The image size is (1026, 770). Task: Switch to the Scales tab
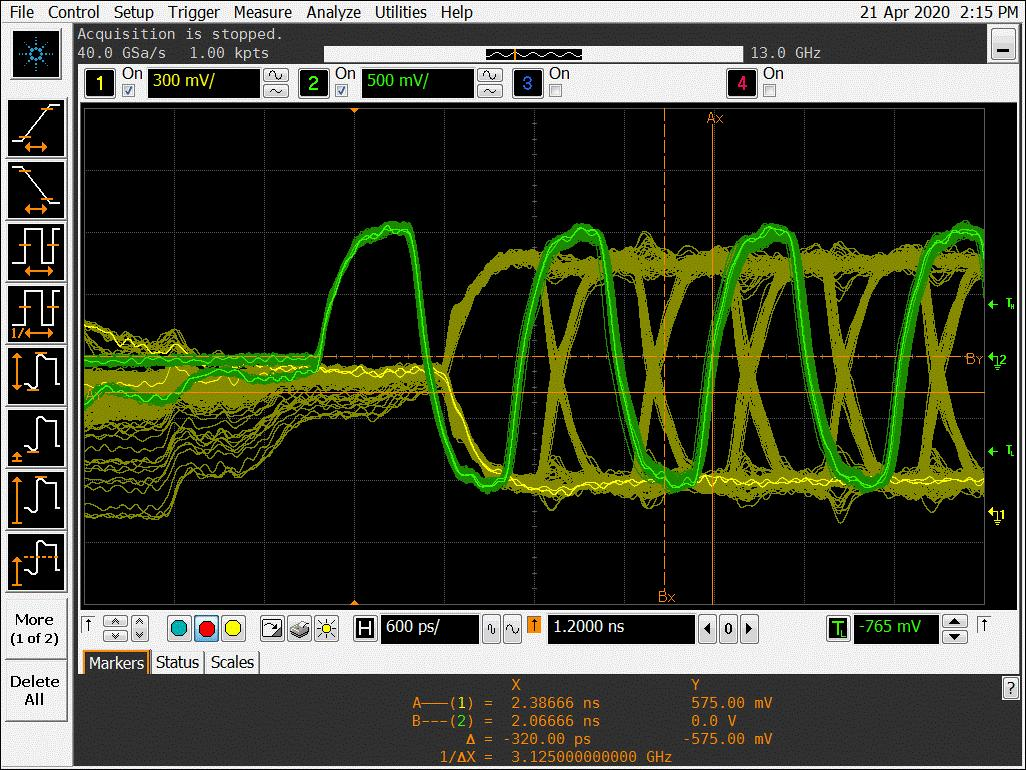(x=232, y=663)
